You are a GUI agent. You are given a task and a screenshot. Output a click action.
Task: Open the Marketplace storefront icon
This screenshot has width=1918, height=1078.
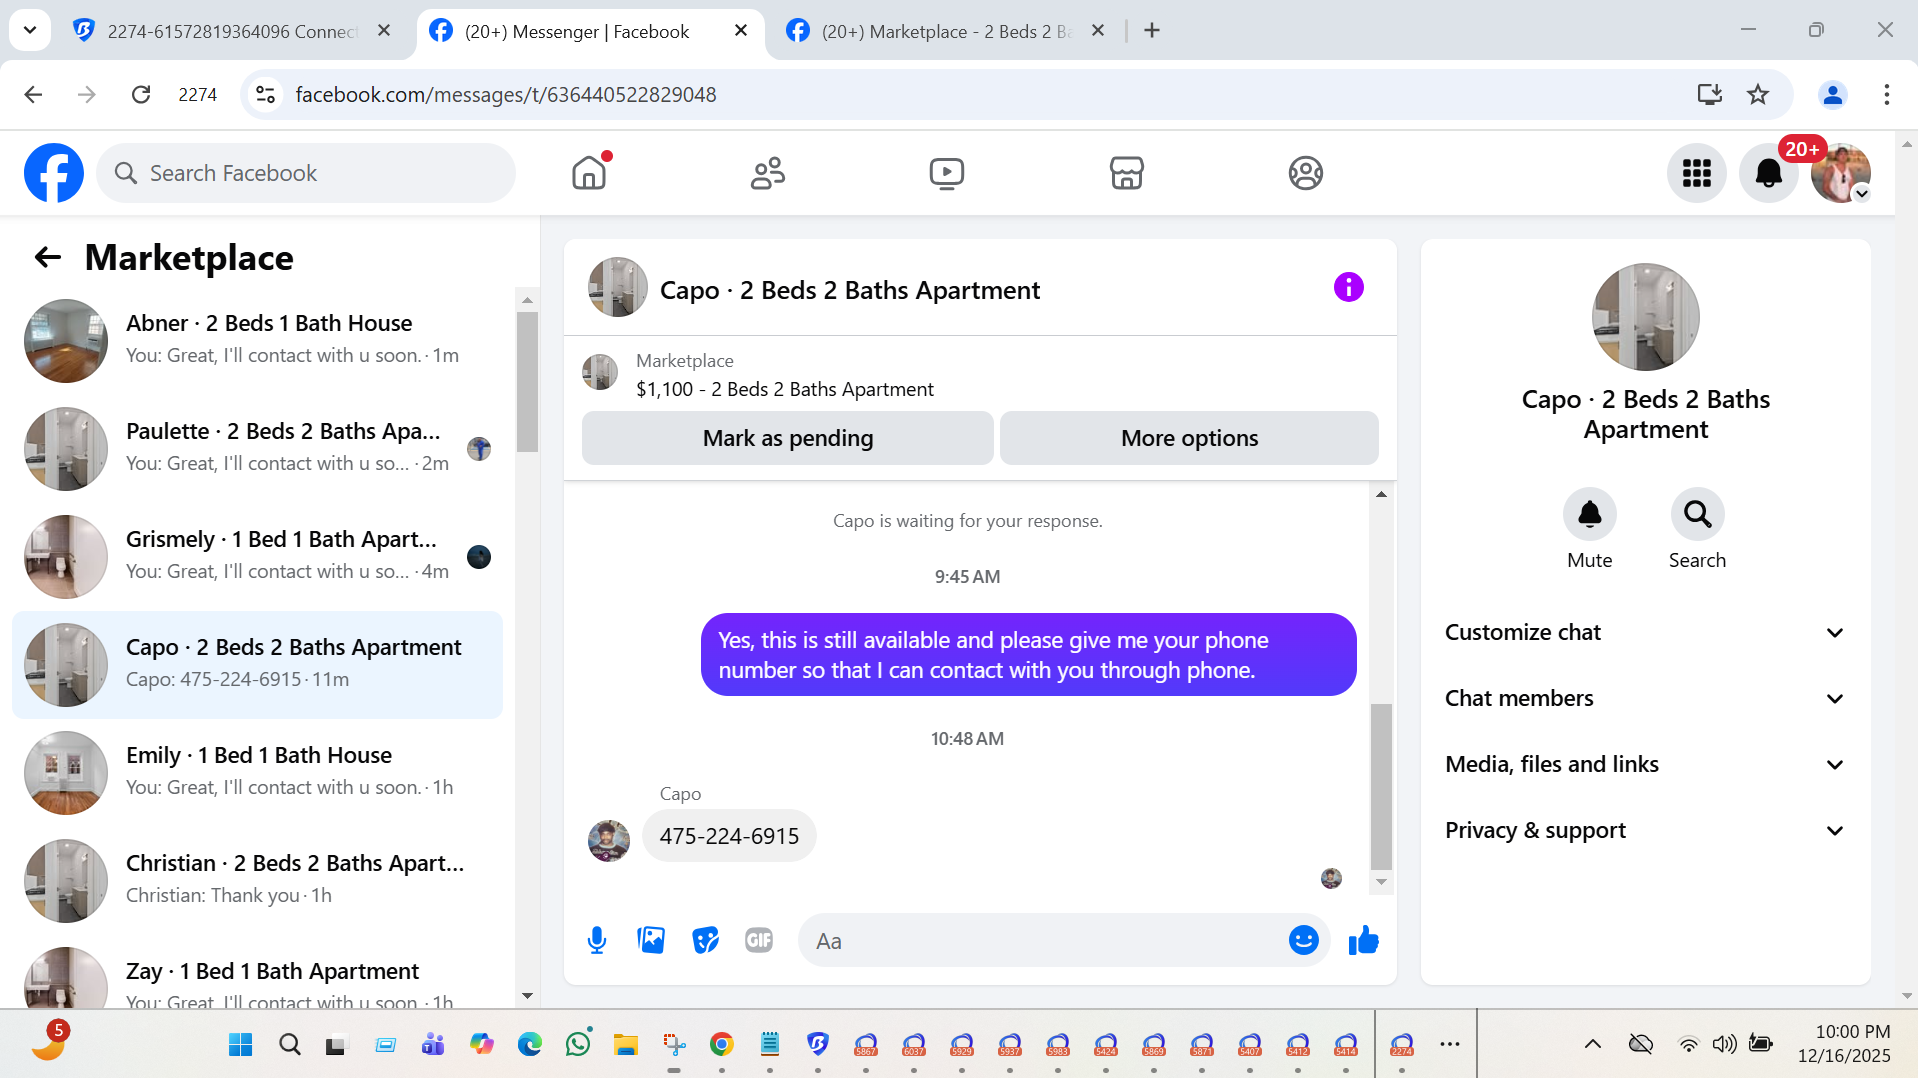coord(1126,173)
